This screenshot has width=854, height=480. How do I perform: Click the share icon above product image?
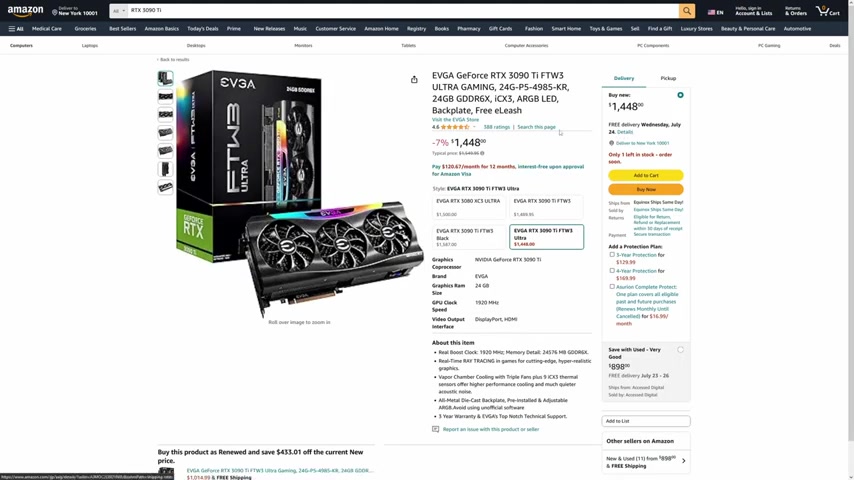414,80
